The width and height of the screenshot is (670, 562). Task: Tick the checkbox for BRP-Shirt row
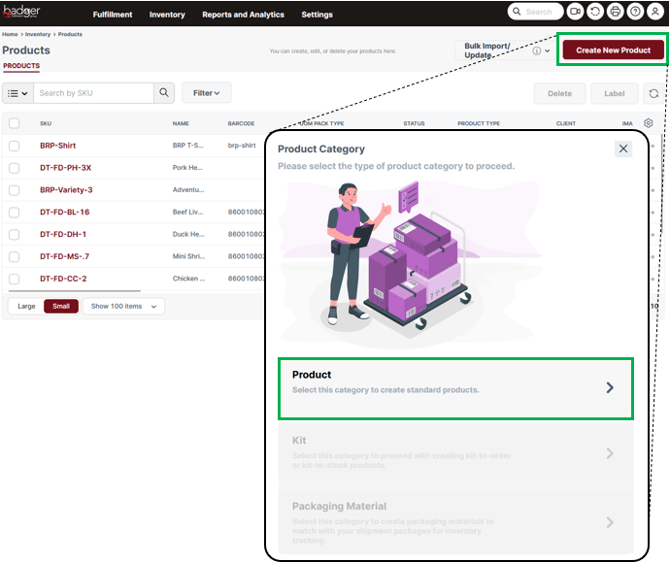tap(14, 146)
